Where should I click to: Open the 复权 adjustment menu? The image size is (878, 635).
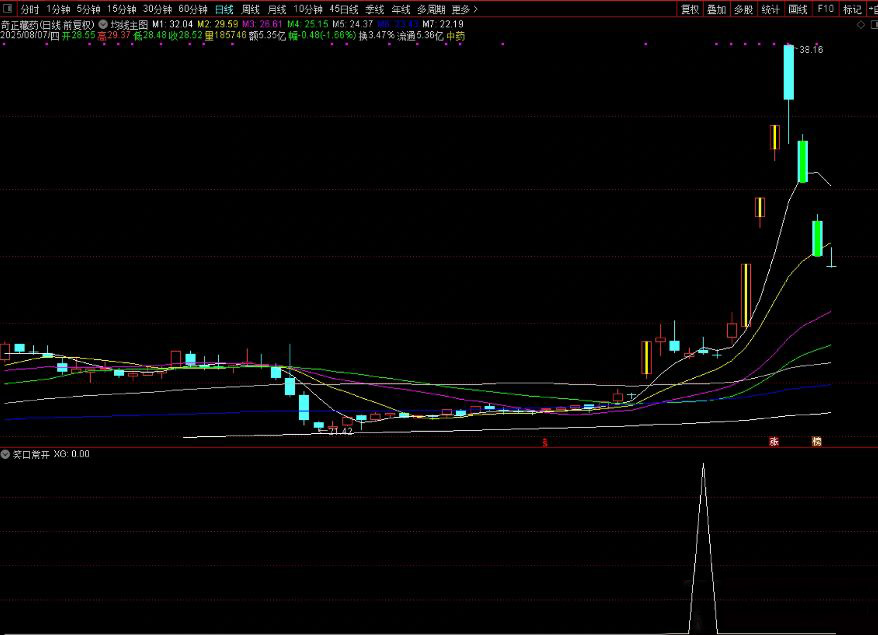tap(690, 9)
